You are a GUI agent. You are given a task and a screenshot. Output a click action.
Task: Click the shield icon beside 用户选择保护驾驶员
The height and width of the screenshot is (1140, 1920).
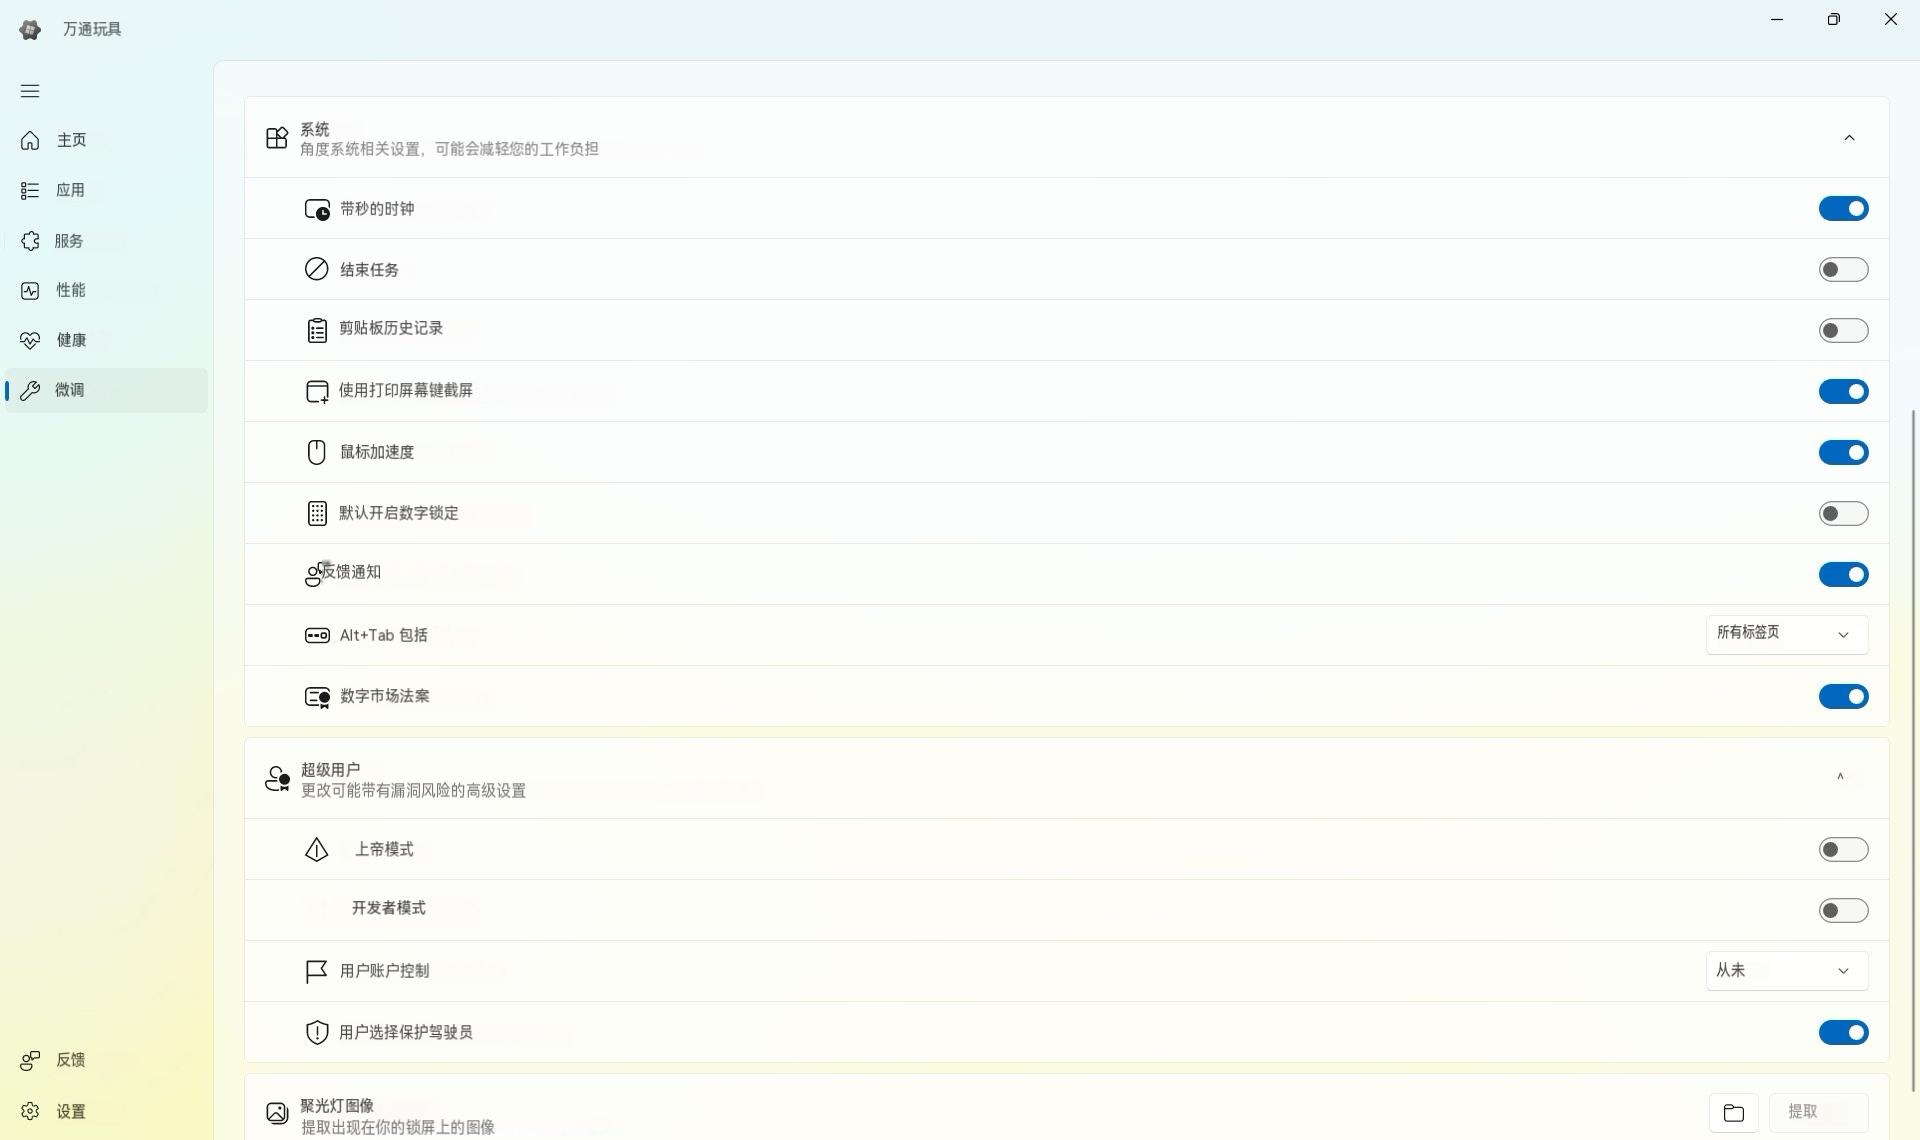click(316, 1032)
